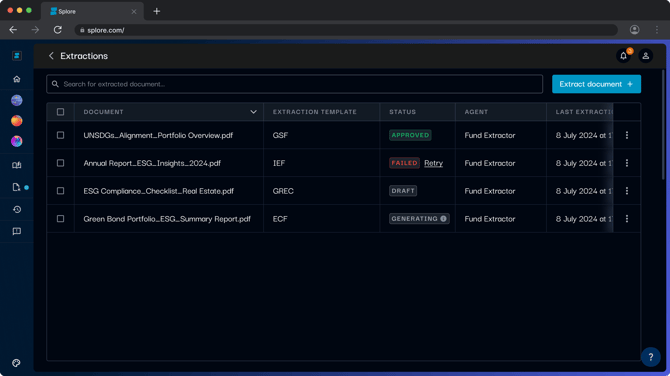
Task: Click the DRAFT status badge
Action: (403, 191)
